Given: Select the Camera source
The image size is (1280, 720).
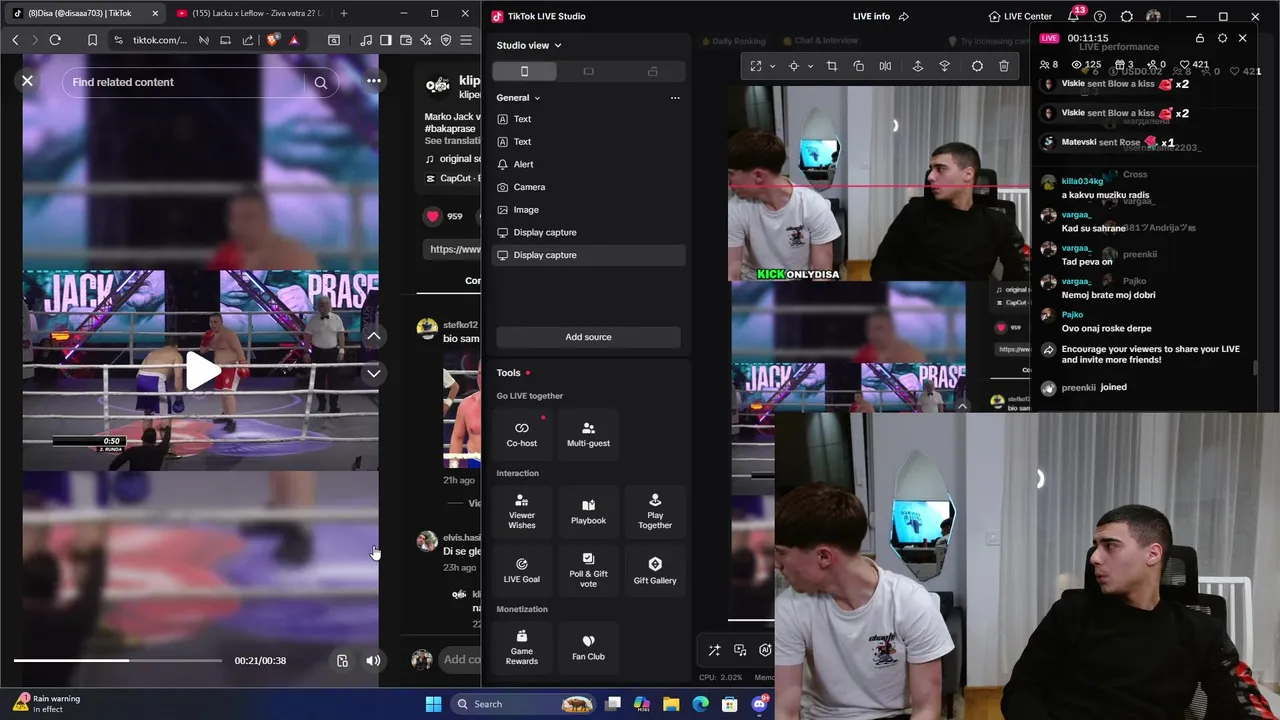Looking at the screenshot, I should pyautogui.click(x=588, y=187).
